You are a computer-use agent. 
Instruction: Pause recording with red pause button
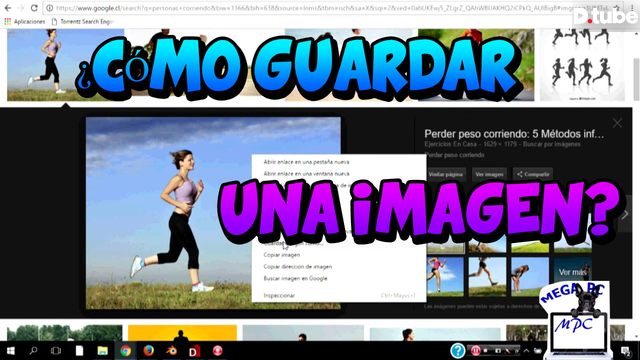click(476, 351)
